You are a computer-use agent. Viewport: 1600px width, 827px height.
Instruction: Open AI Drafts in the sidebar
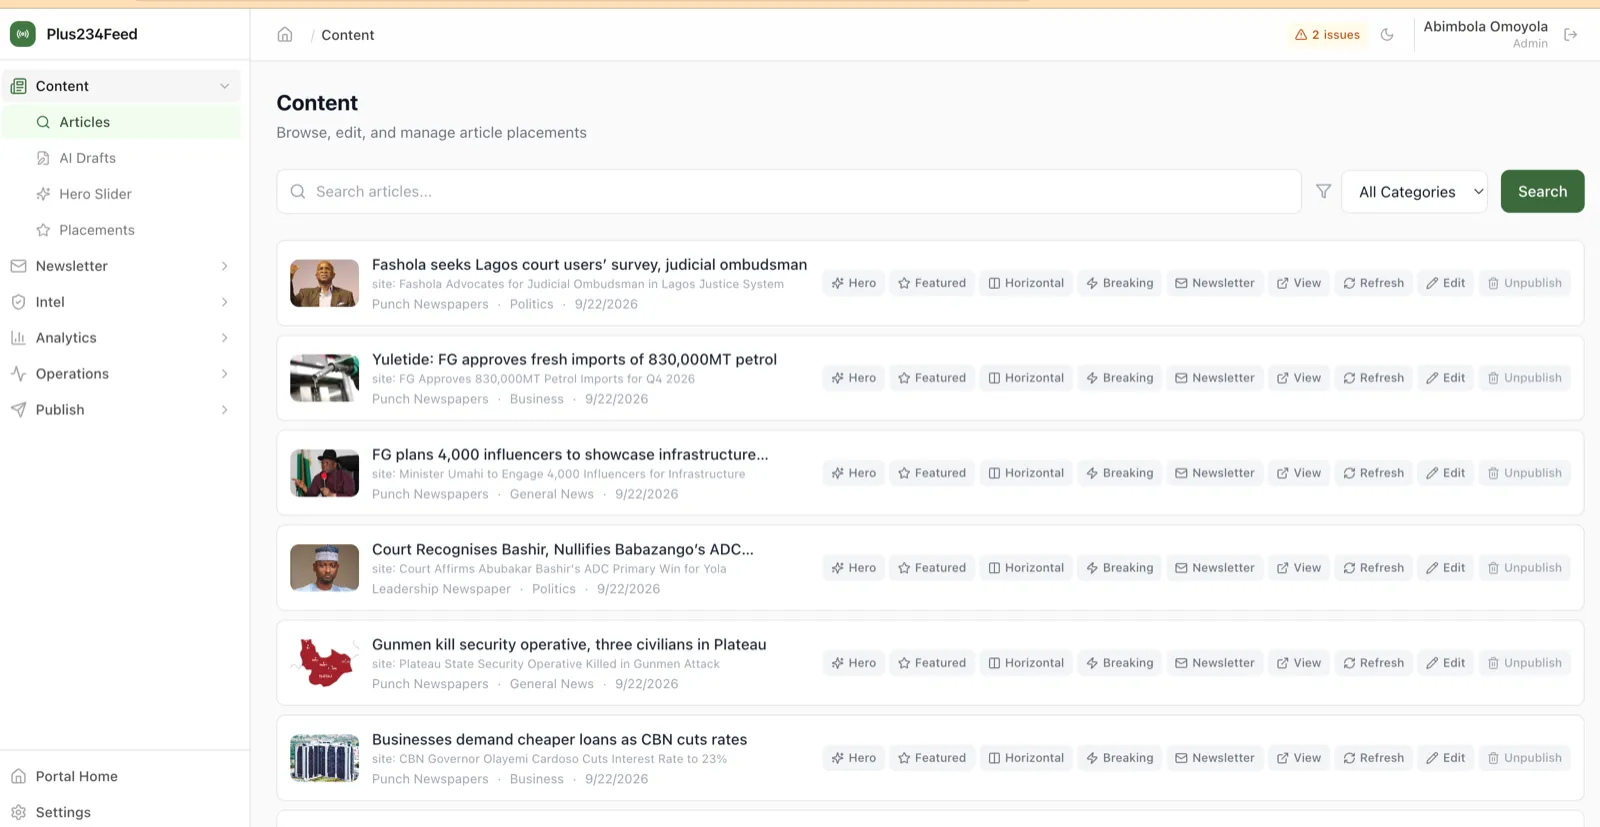120,158
